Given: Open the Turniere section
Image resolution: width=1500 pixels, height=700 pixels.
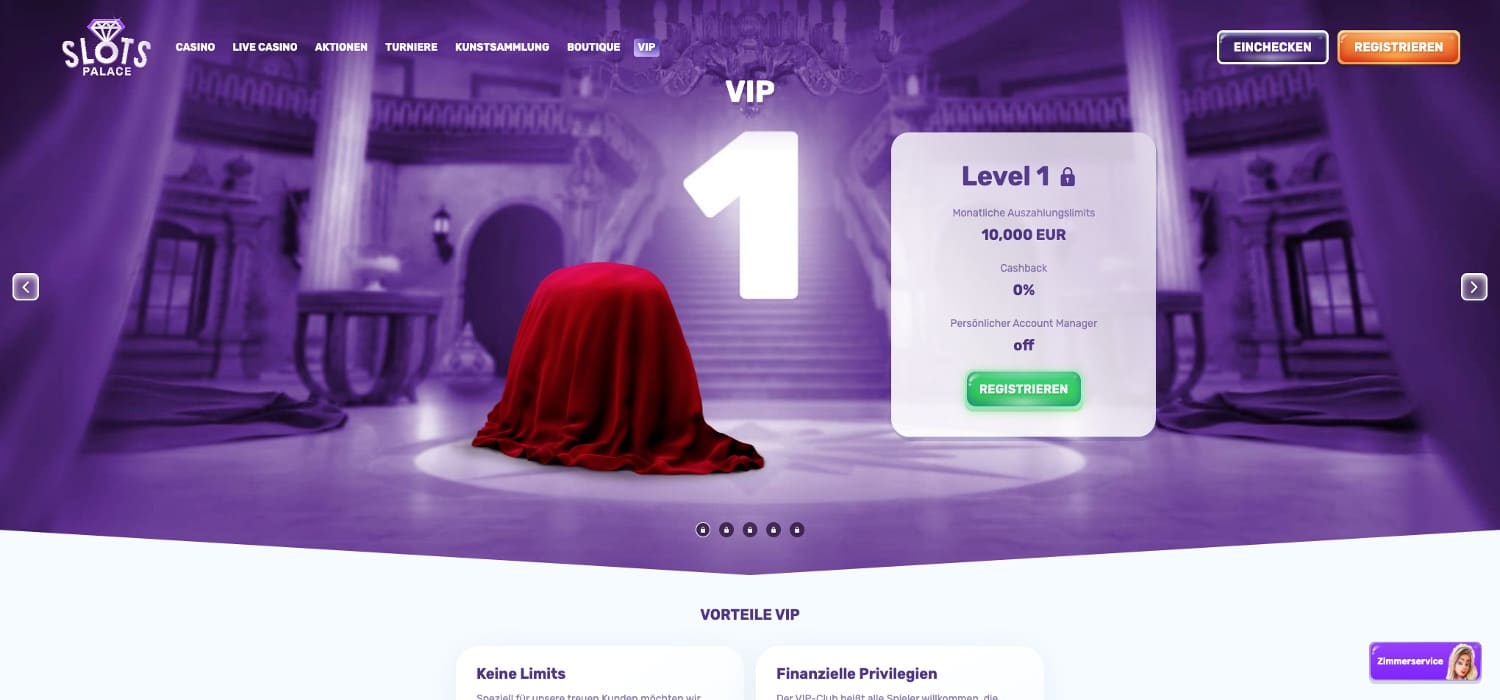Looking at the screenshot, I should click(x=411, y=47).
